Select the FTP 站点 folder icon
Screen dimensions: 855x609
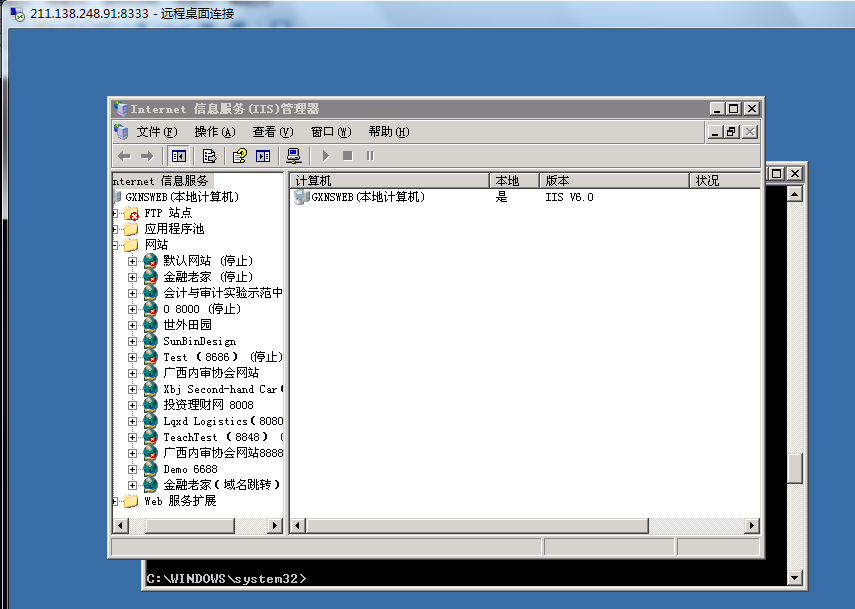click(131, 213)
